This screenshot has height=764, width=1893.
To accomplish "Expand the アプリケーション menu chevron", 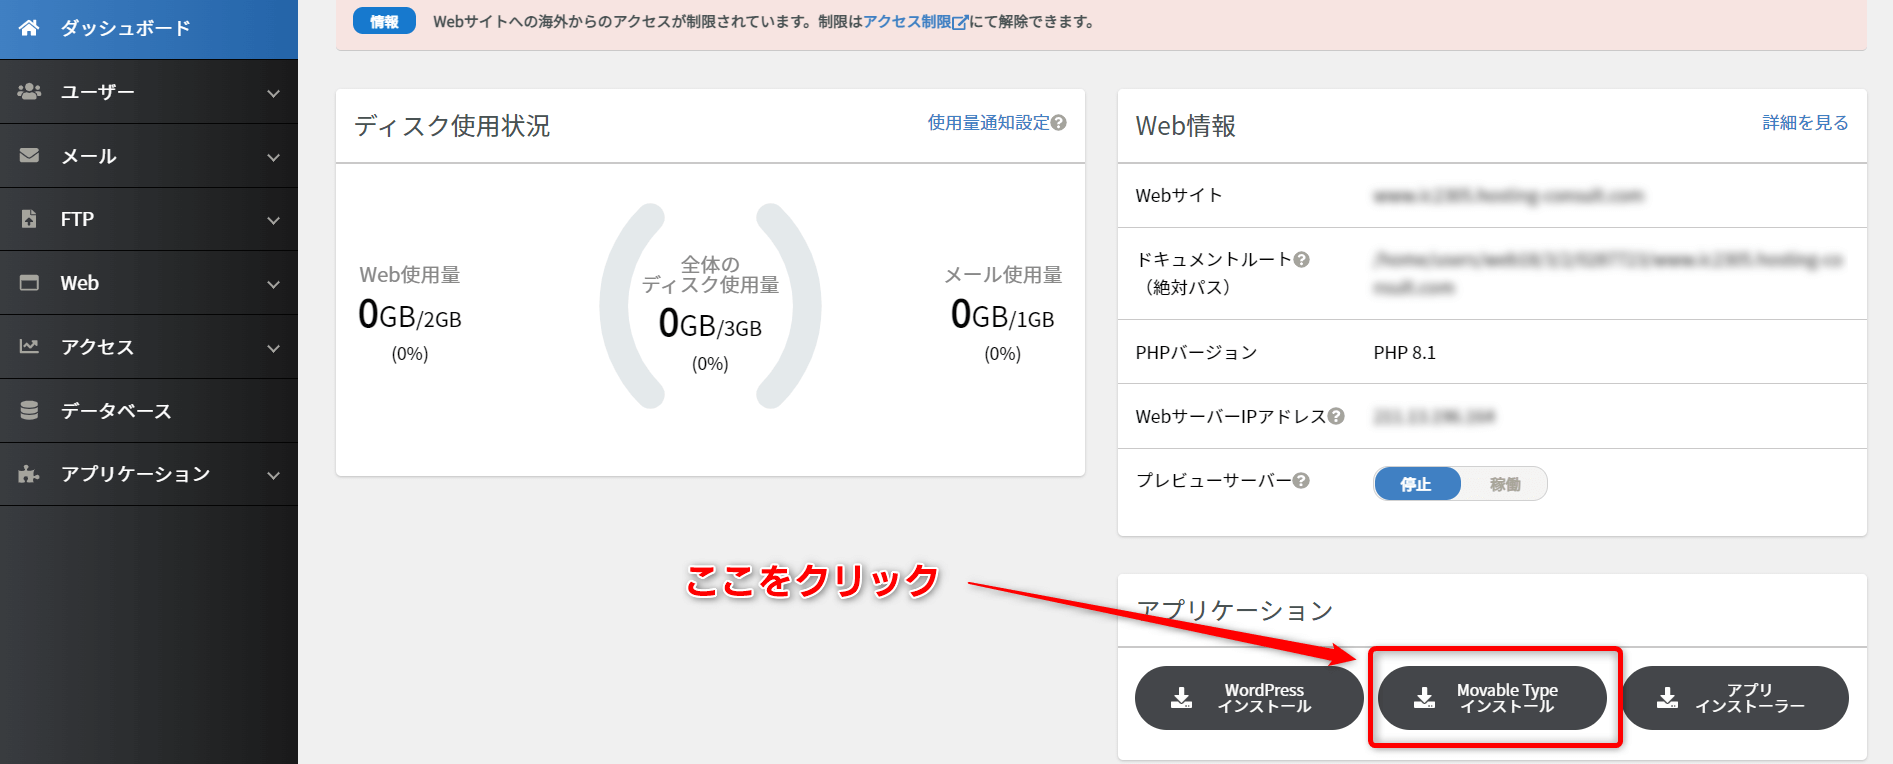I will click(x=273, y=475).
